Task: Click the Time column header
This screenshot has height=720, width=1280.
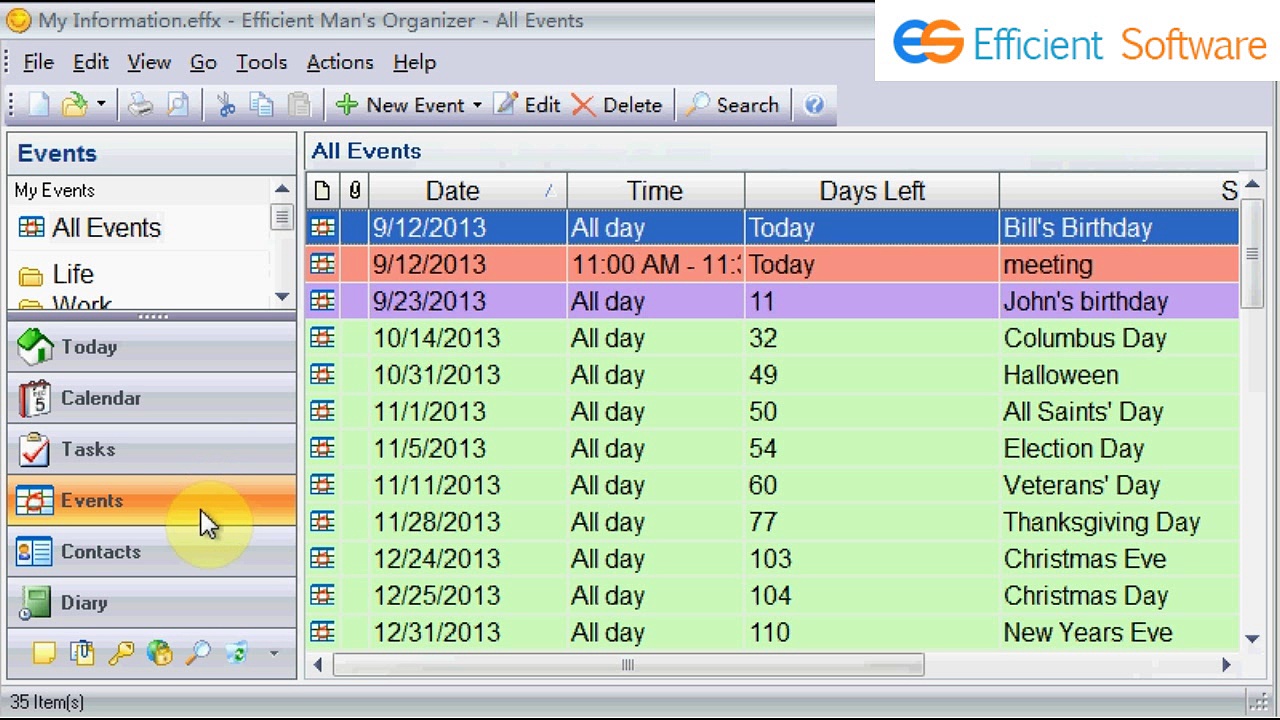Action: pyautogui.click(x=655, y=191)
